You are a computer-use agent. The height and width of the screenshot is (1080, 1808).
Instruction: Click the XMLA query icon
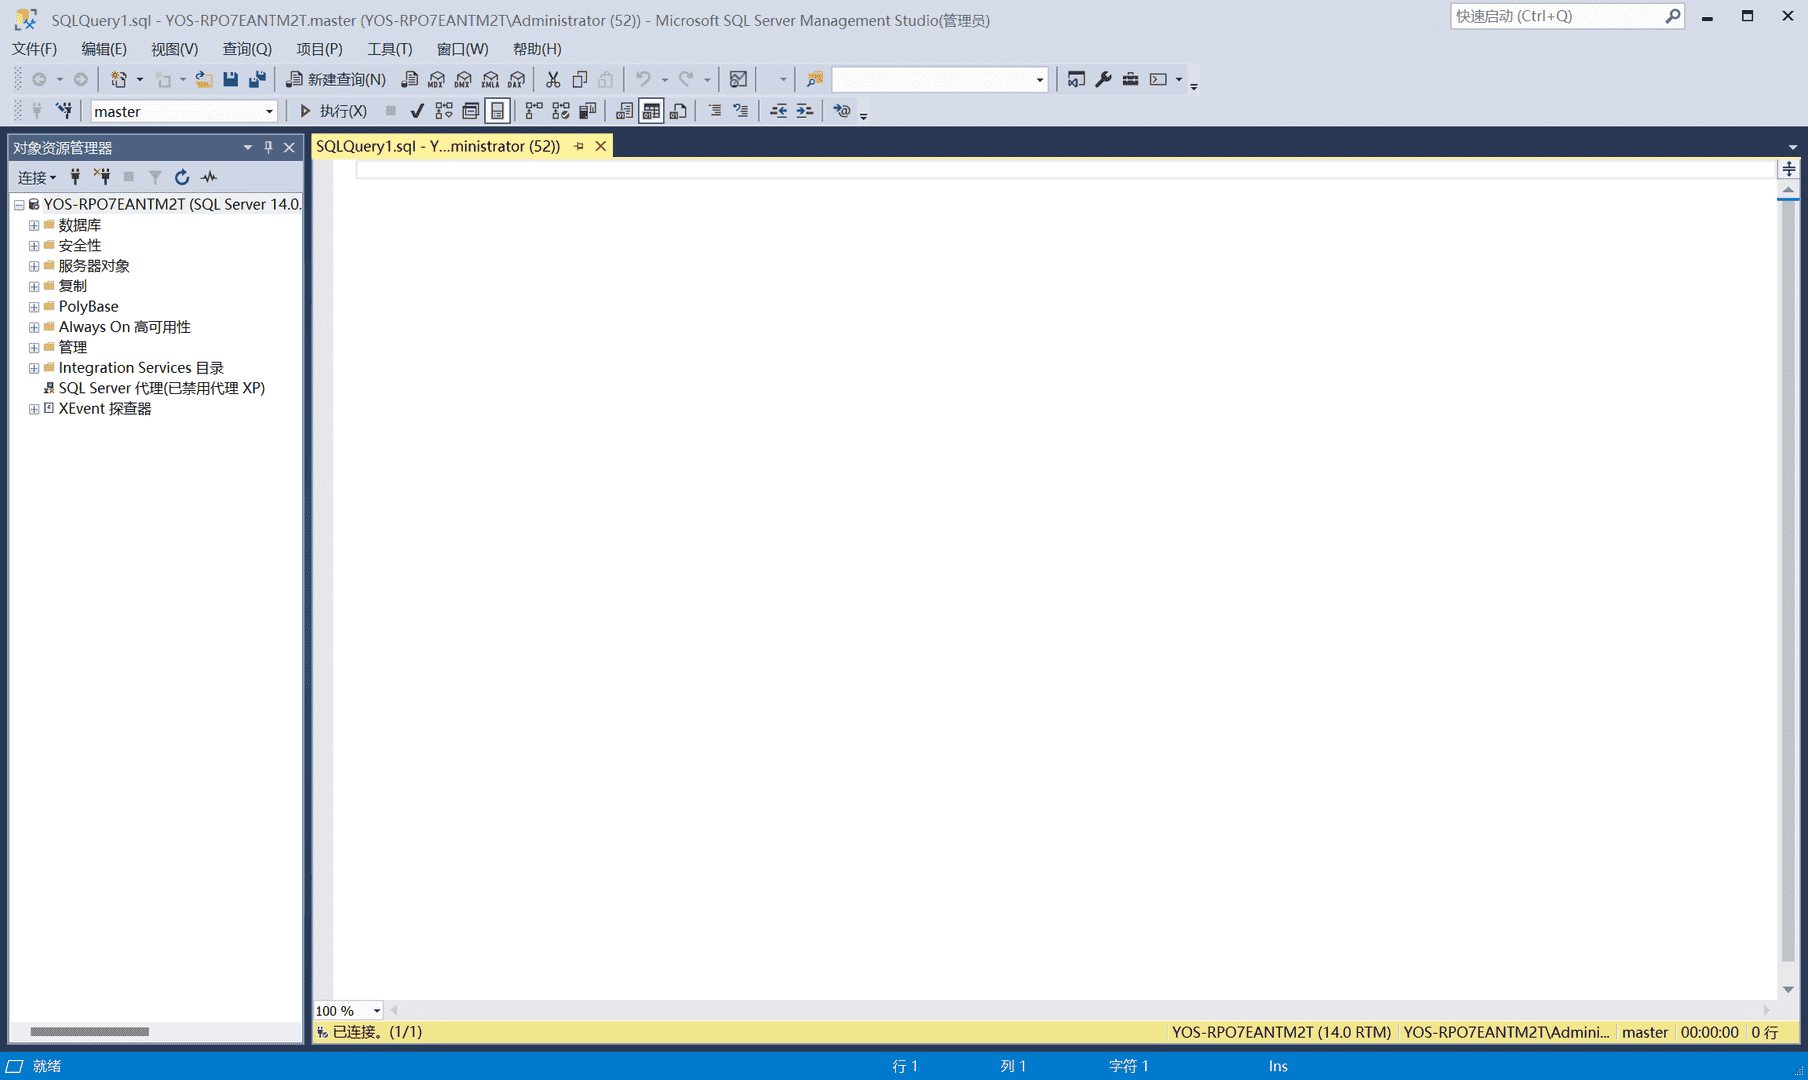[490, 79]
